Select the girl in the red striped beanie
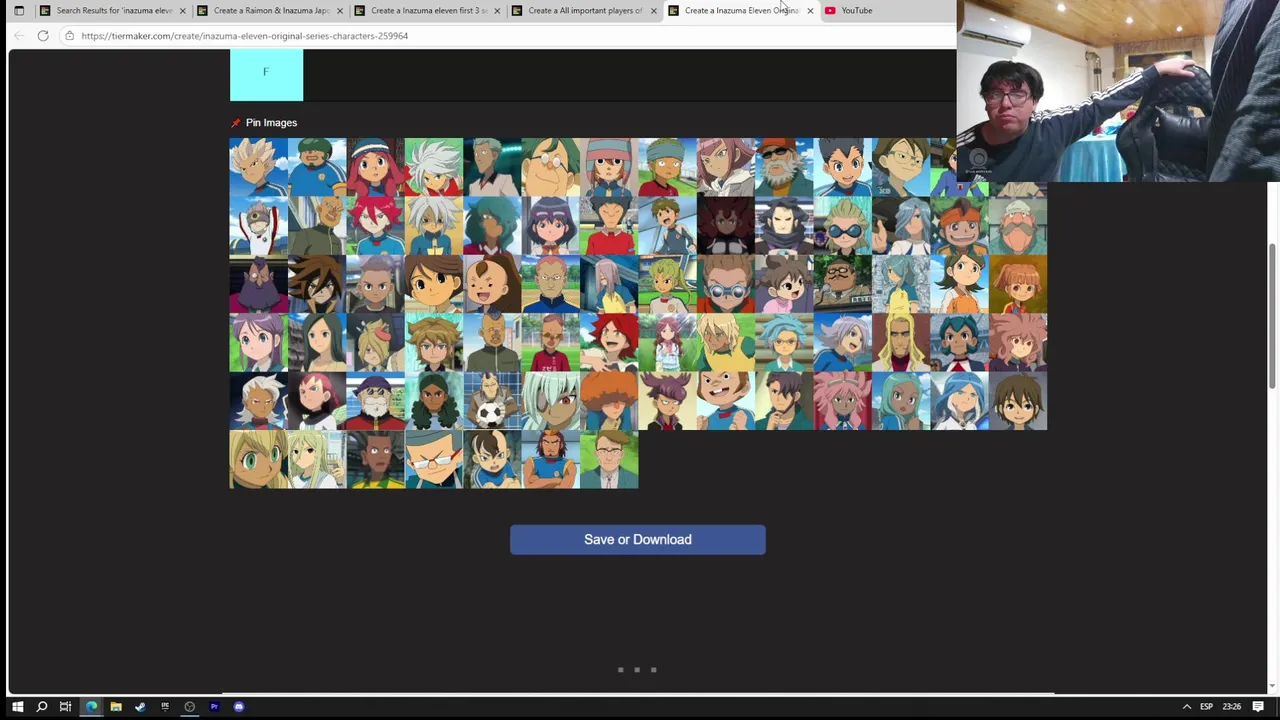 coord(375,167)
